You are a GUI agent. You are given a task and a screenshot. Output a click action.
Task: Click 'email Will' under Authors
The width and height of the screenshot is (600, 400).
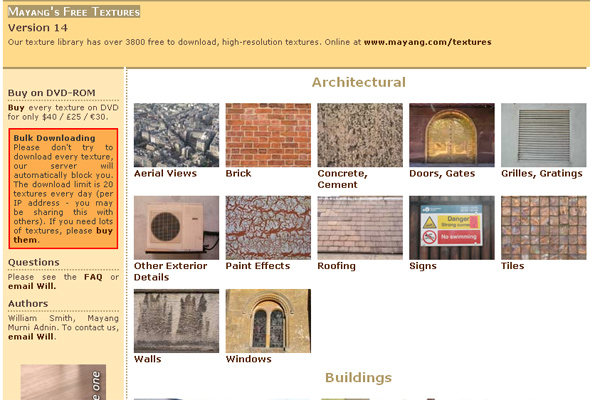(x=32, y=337)
